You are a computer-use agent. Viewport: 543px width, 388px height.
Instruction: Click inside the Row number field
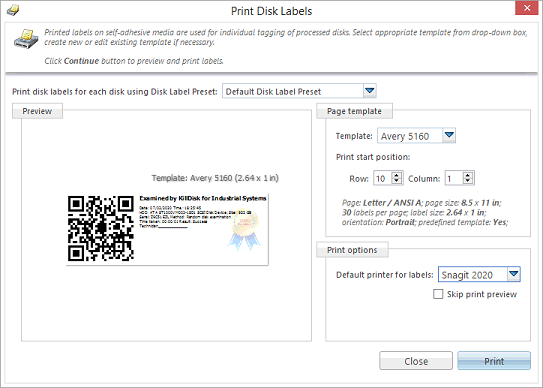tap(383, 178)
